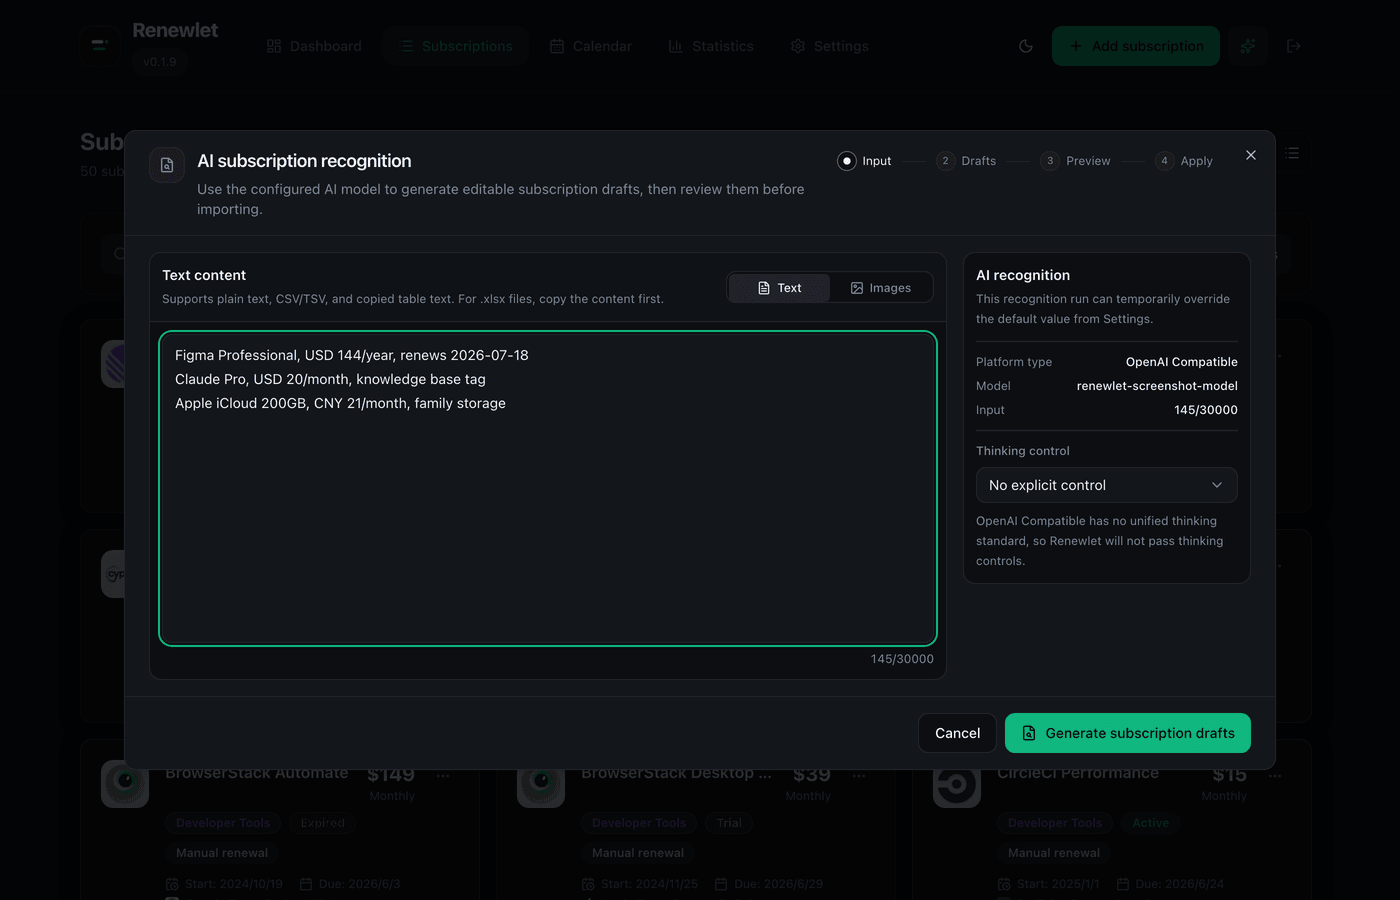Close the AI subscription recognition dialog
Viewport: 1400px width, 900px height.
point(1251,155)
